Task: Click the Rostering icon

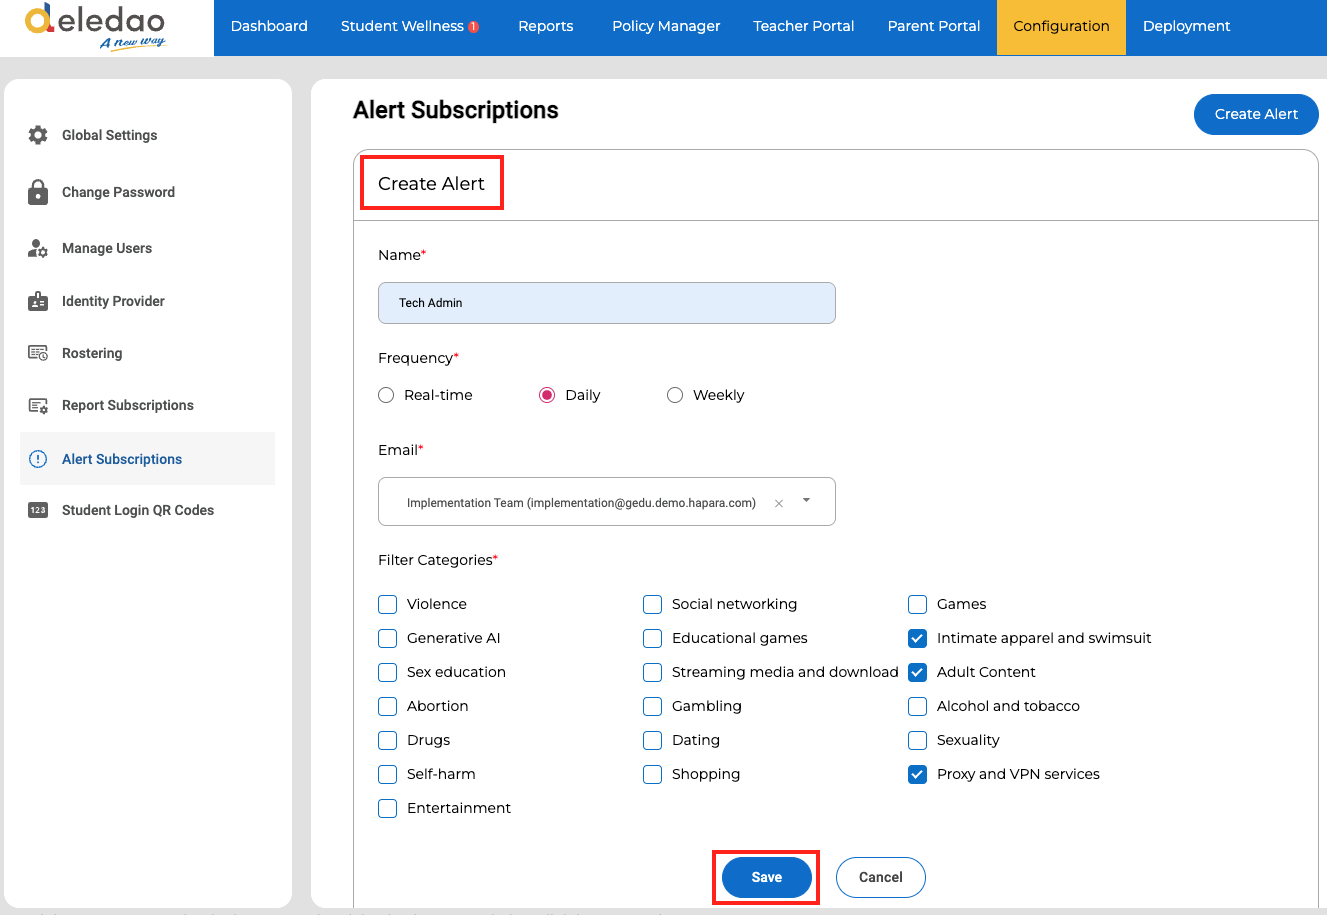Action: click(38, 353)
